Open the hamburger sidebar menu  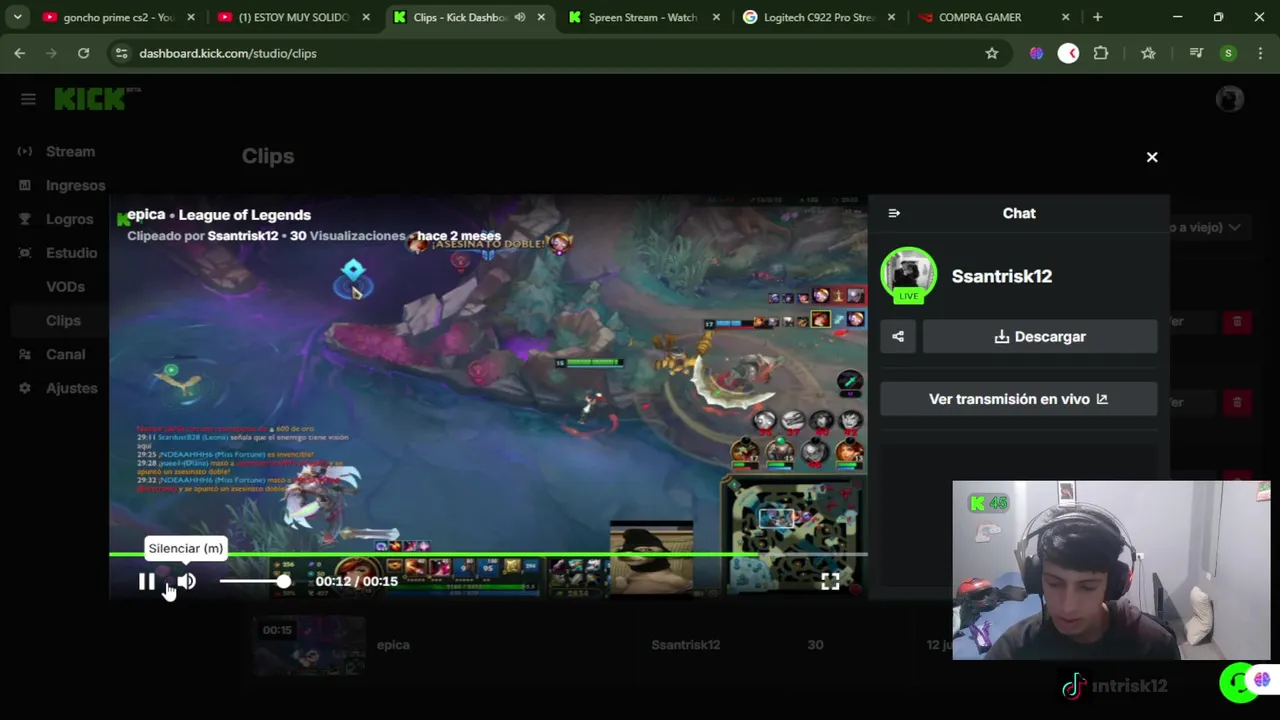pyautogui.click(x=28, y=99)
